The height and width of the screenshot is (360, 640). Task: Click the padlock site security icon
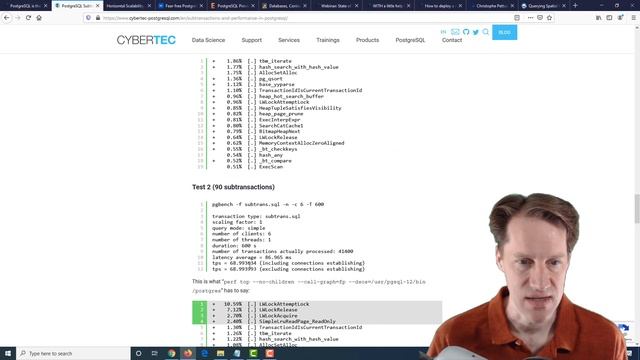[98, 18]
